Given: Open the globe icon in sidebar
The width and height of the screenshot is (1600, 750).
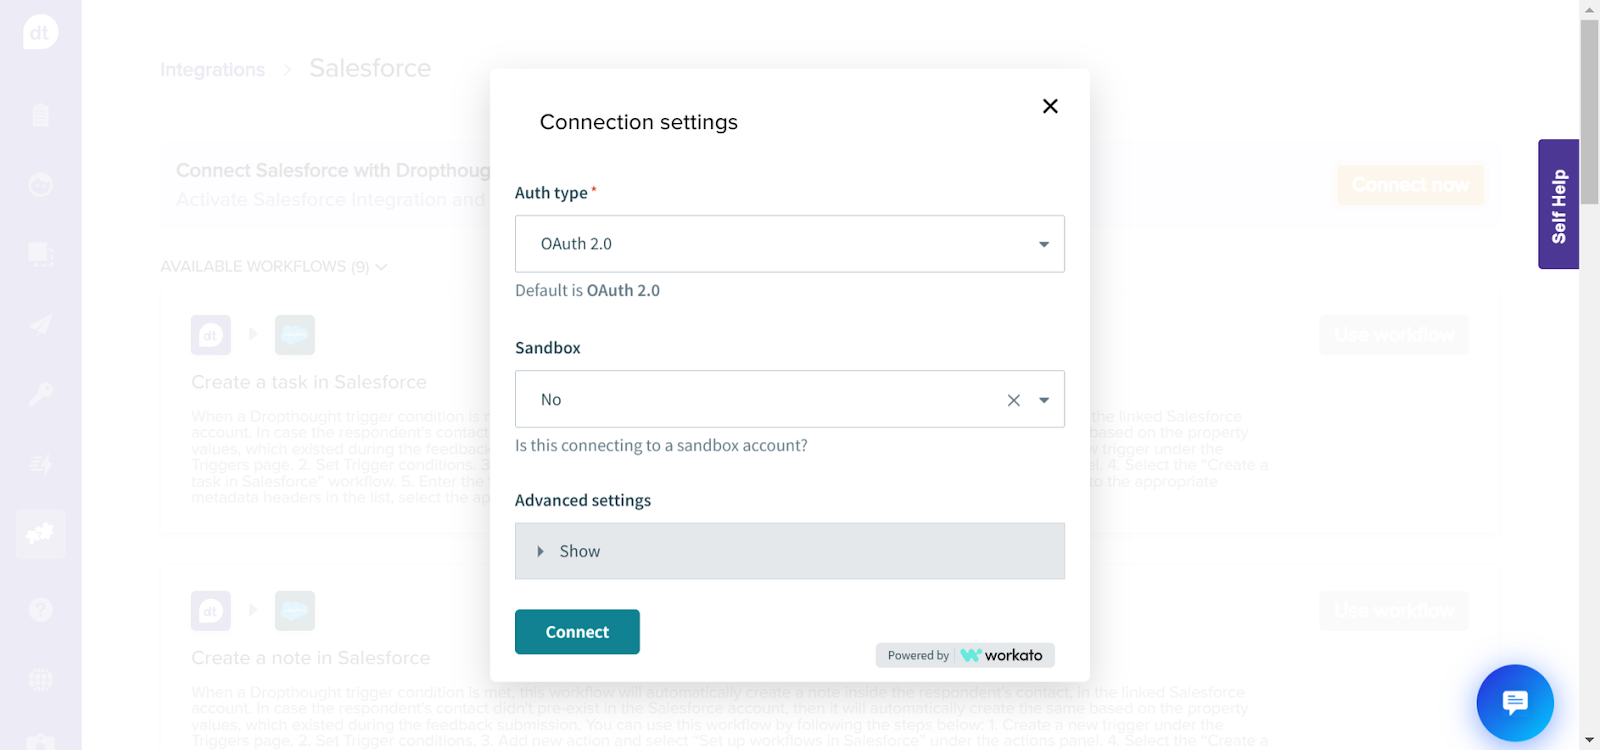Looking at the screenshot, I should 40,680.
